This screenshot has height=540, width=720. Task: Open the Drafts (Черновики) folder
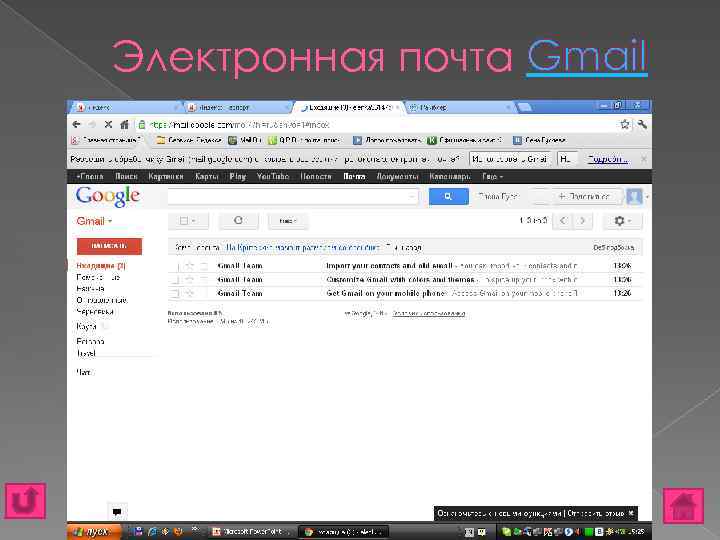(95, 312)
